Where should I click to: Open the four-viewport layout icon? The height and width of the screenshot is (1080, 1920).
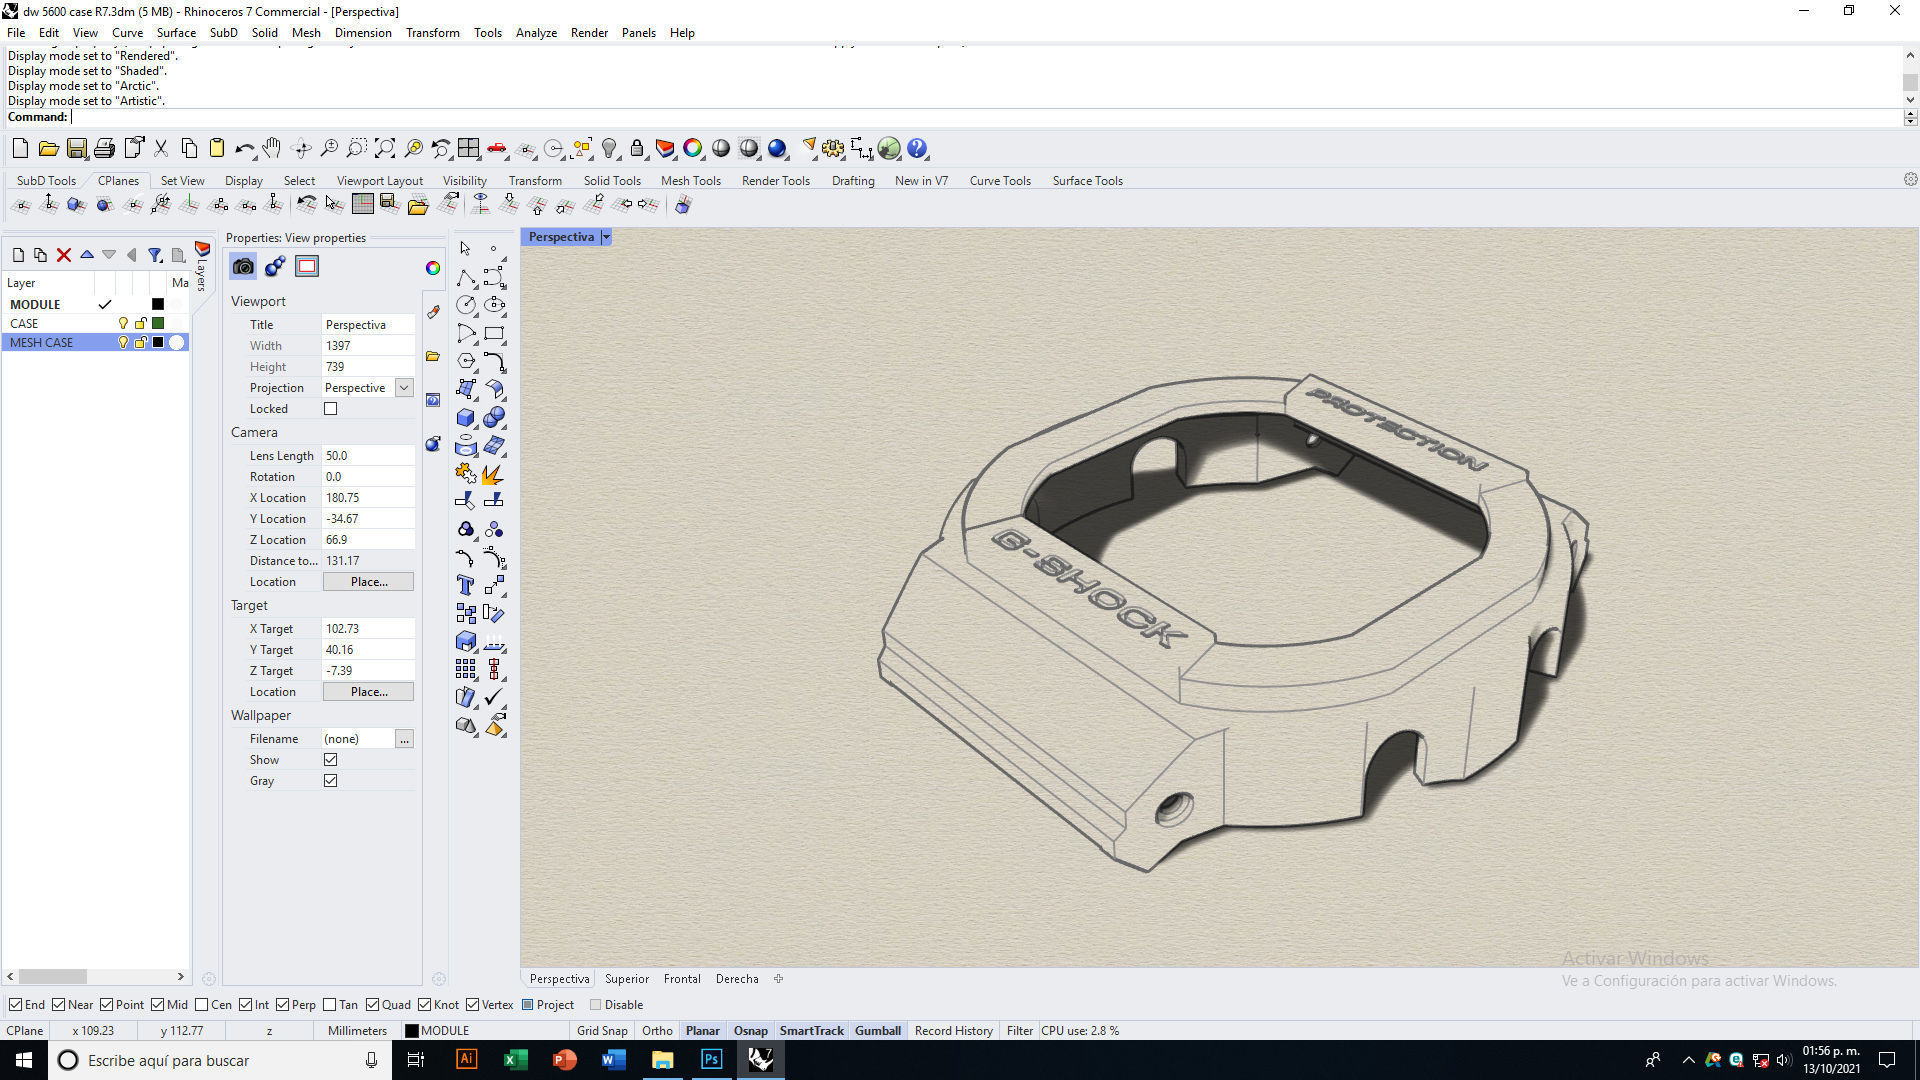point(469,149)
